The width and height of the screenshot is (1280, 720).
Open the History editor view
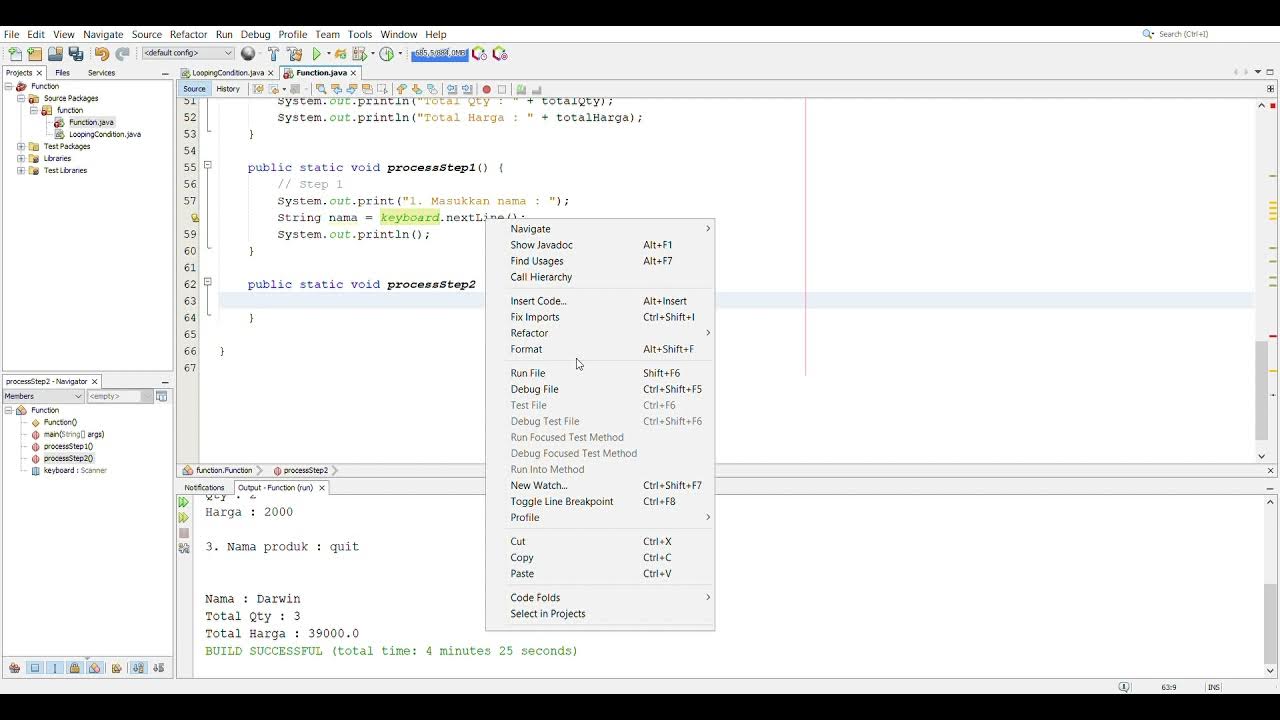coord(228,89)
